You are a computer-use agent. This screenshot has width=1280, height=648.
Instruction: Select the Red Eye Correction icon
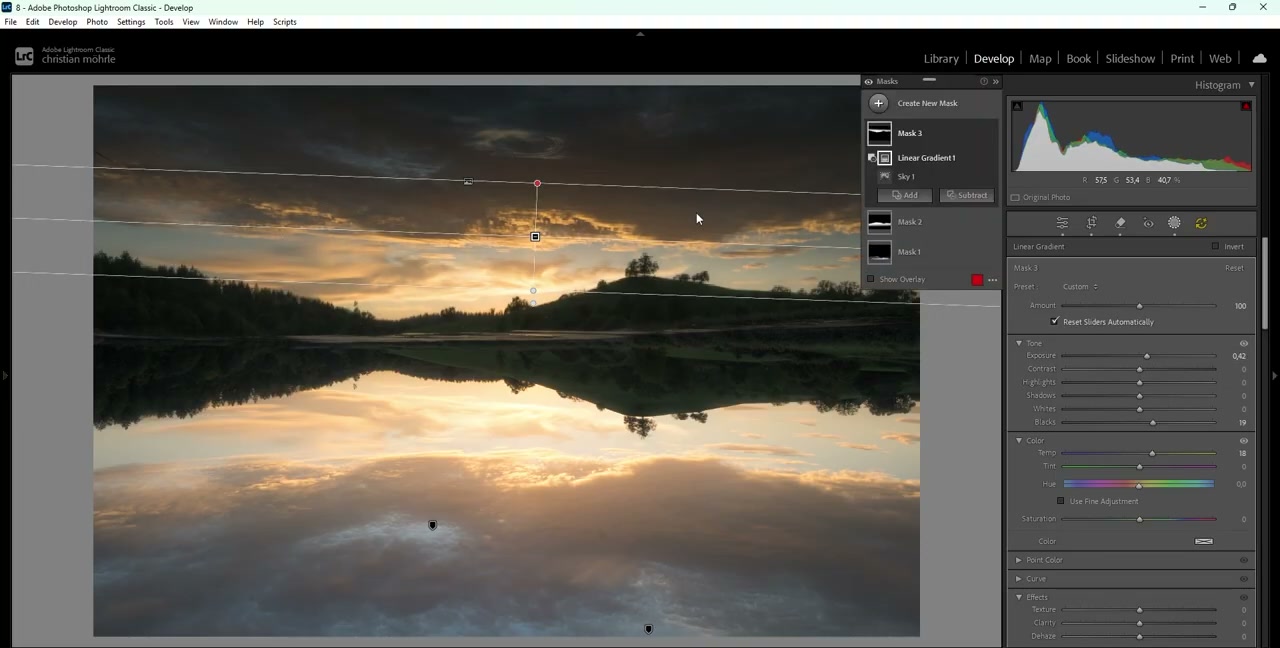(1148, 223)
